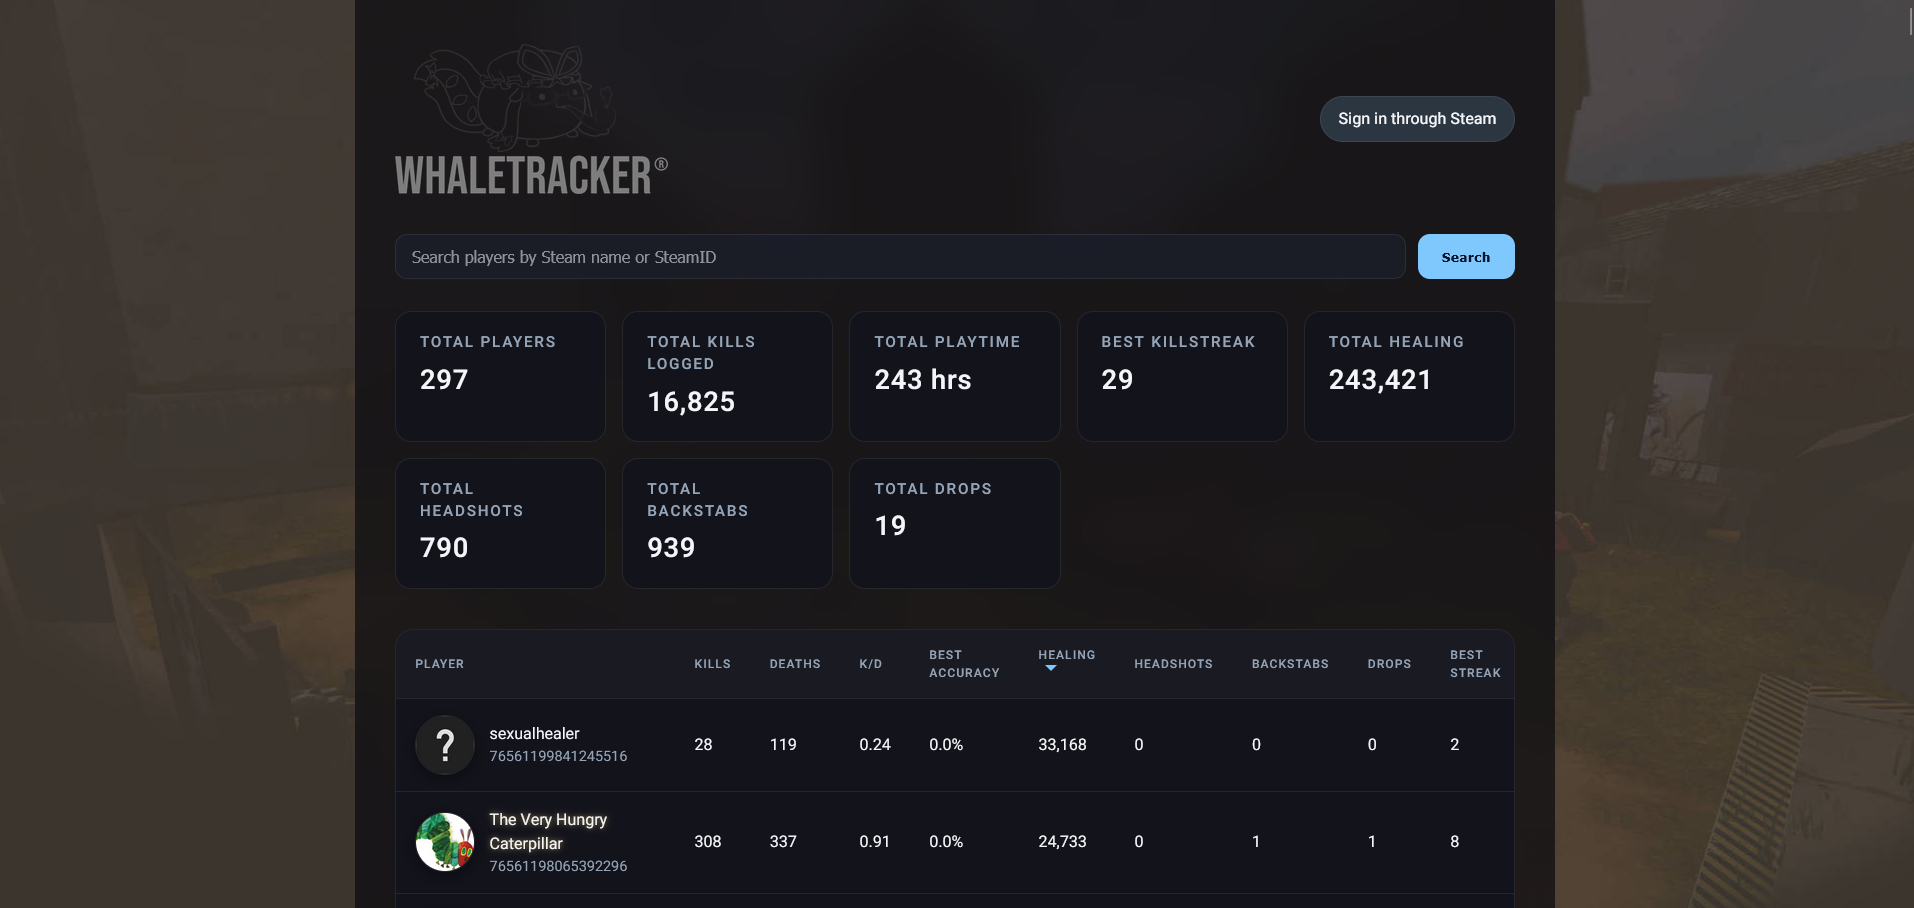1914x908 pixels.
Task: Click the Total Healing stat card
Action: point(1408,376)
